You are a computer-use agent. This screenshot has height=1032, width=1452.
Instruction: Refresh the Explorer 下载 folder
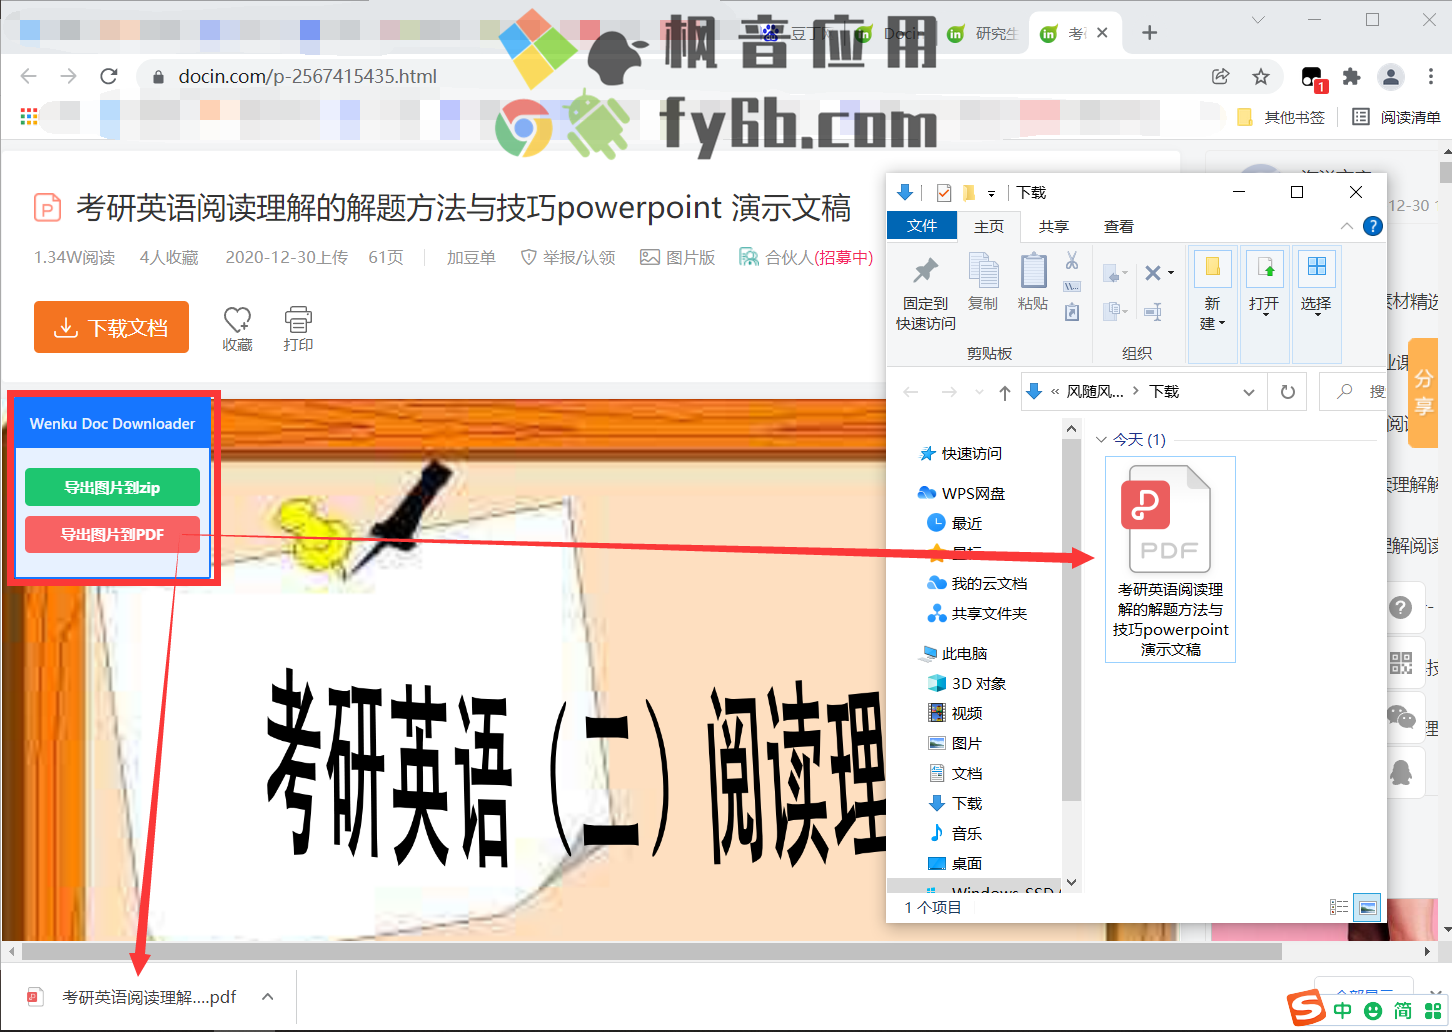pyautogui.click(x=1288, y=392)
